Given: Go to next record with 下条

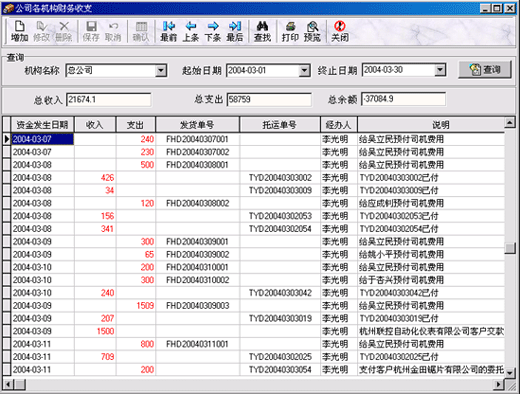Looking at the screenshot, I should tap(213, 31).
